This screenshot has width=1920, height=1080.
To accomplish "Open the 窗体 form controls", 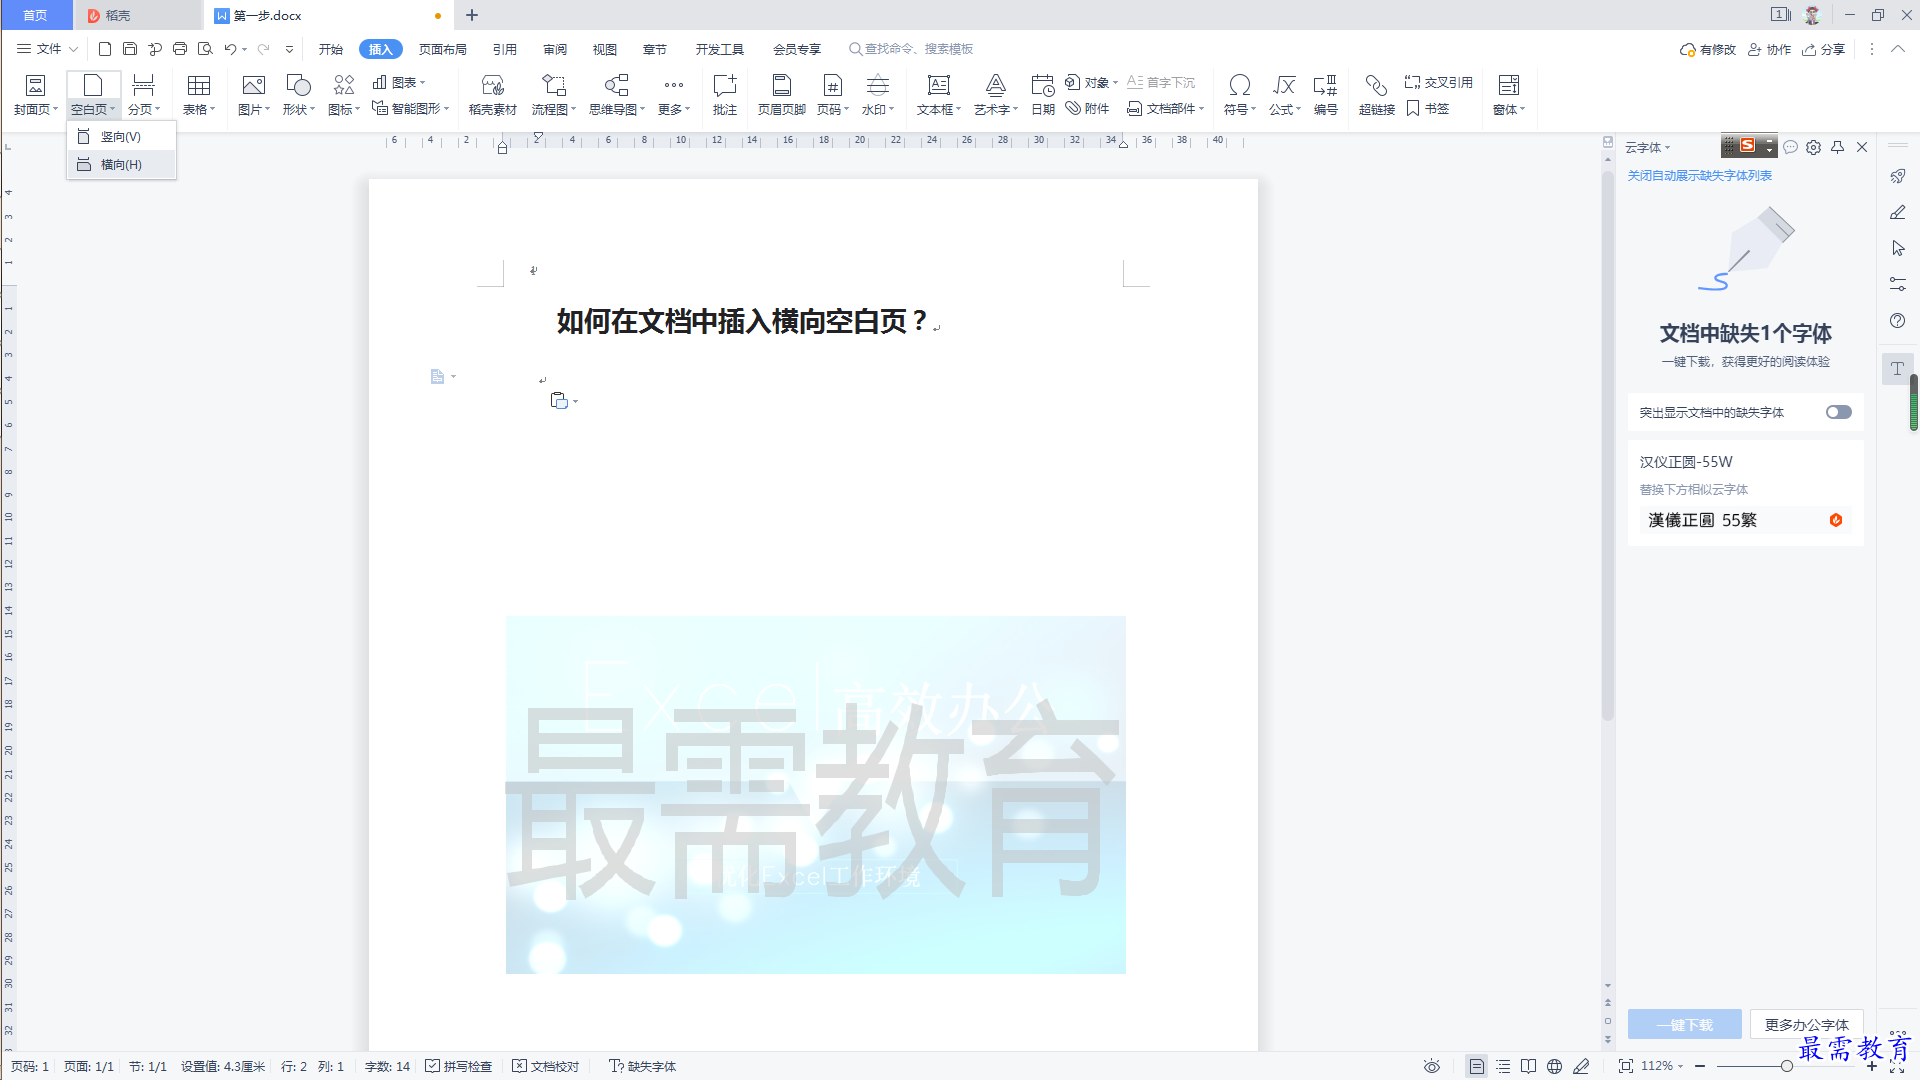I will (1509, 96).
